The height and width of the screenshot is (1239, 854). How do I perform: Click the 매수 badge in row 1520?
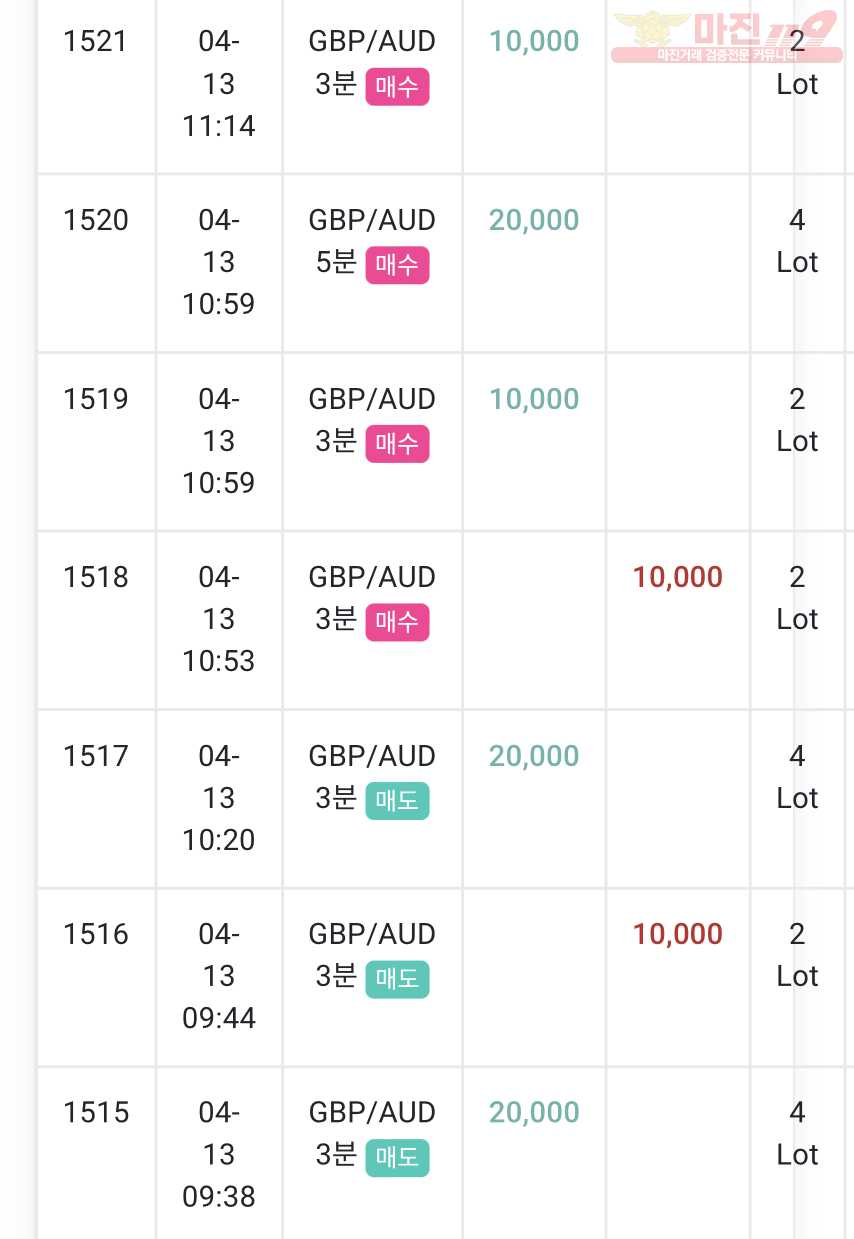[x=397, y=266]
